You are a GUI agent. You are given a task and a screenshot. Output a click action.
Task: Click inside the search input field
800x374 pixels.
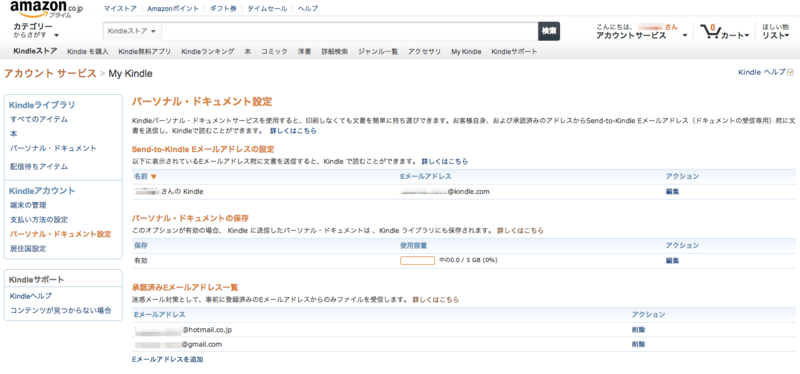pyautogui.click(x=349, y=31)
